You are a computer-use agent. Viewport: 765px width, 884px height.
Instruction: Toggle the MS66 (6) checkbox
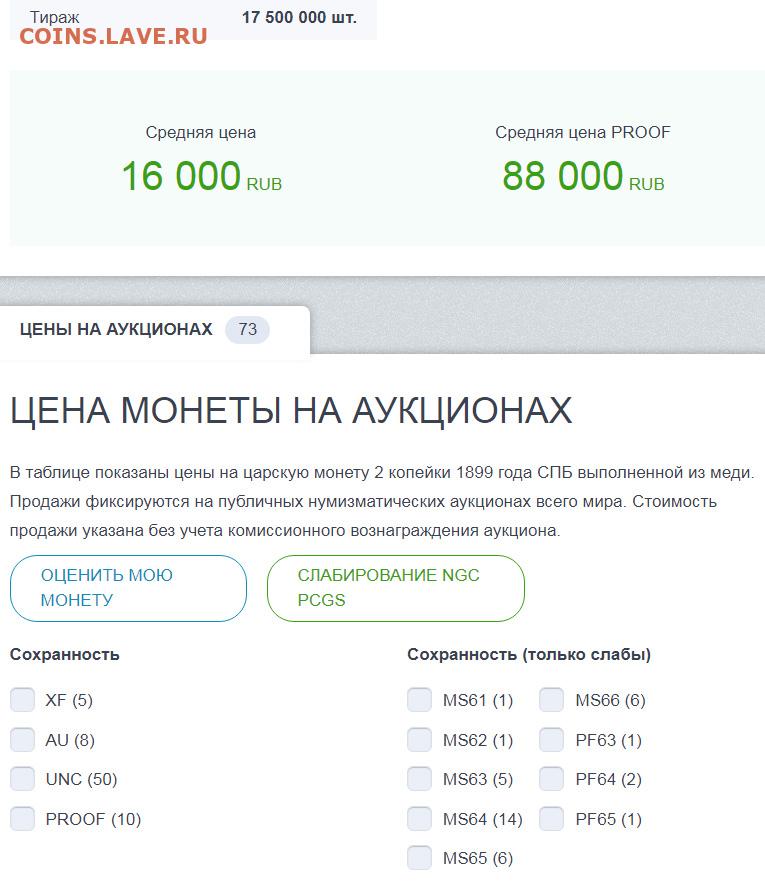551,700
